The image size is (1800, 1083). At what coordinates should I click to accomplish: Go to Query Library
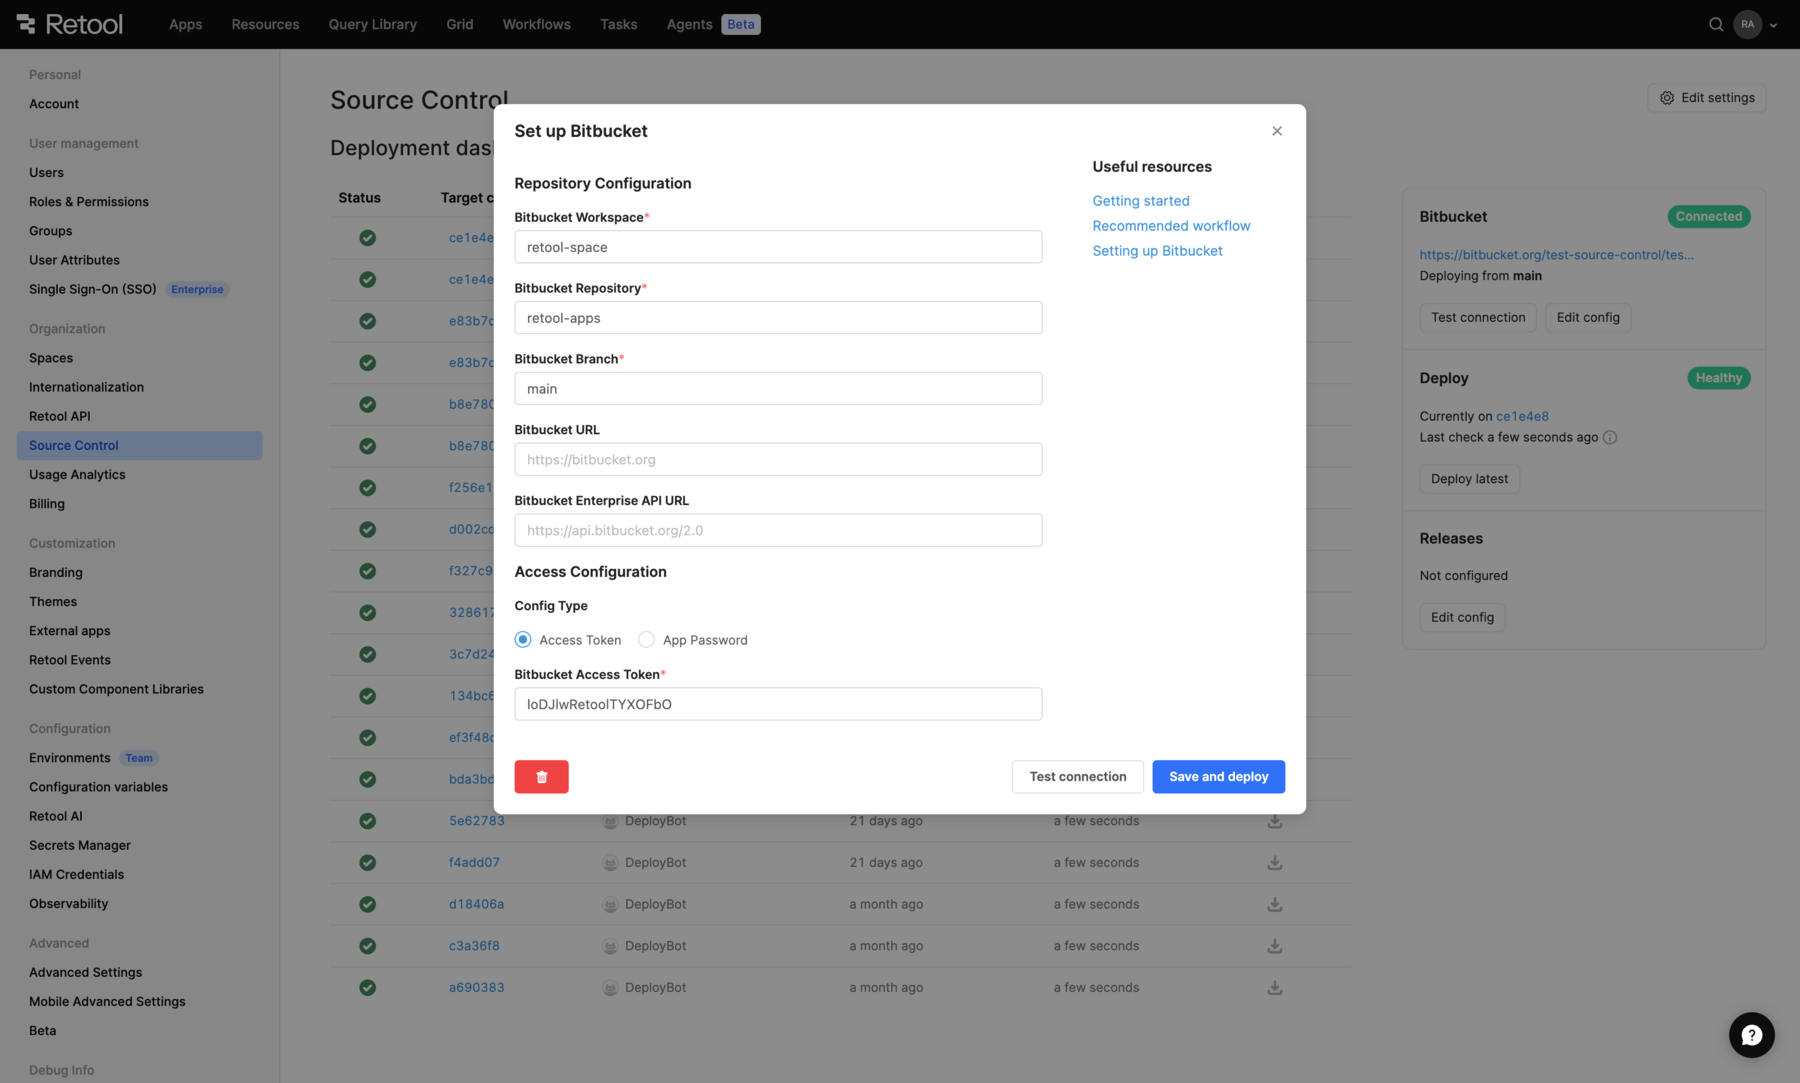pos(372,24)
